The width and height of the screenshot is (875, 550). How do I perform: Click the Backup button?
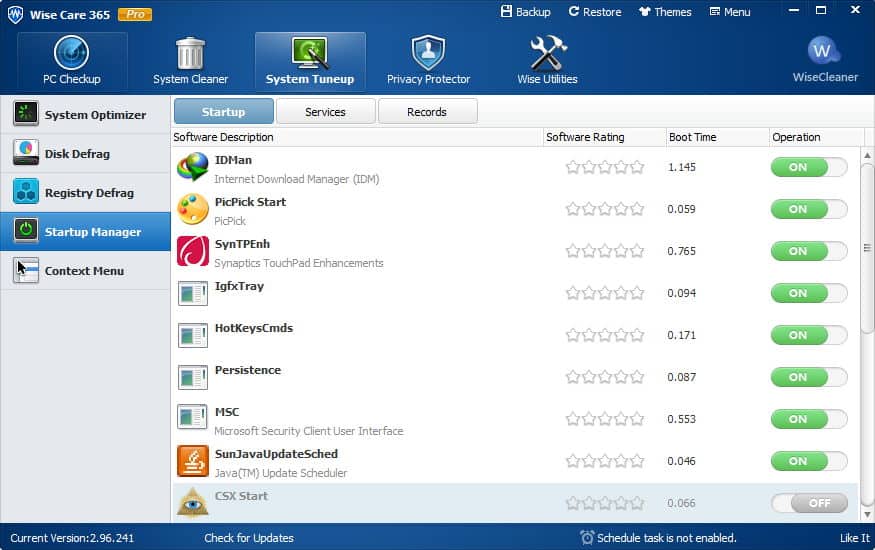pyautogui.click(x=526, y=12)
